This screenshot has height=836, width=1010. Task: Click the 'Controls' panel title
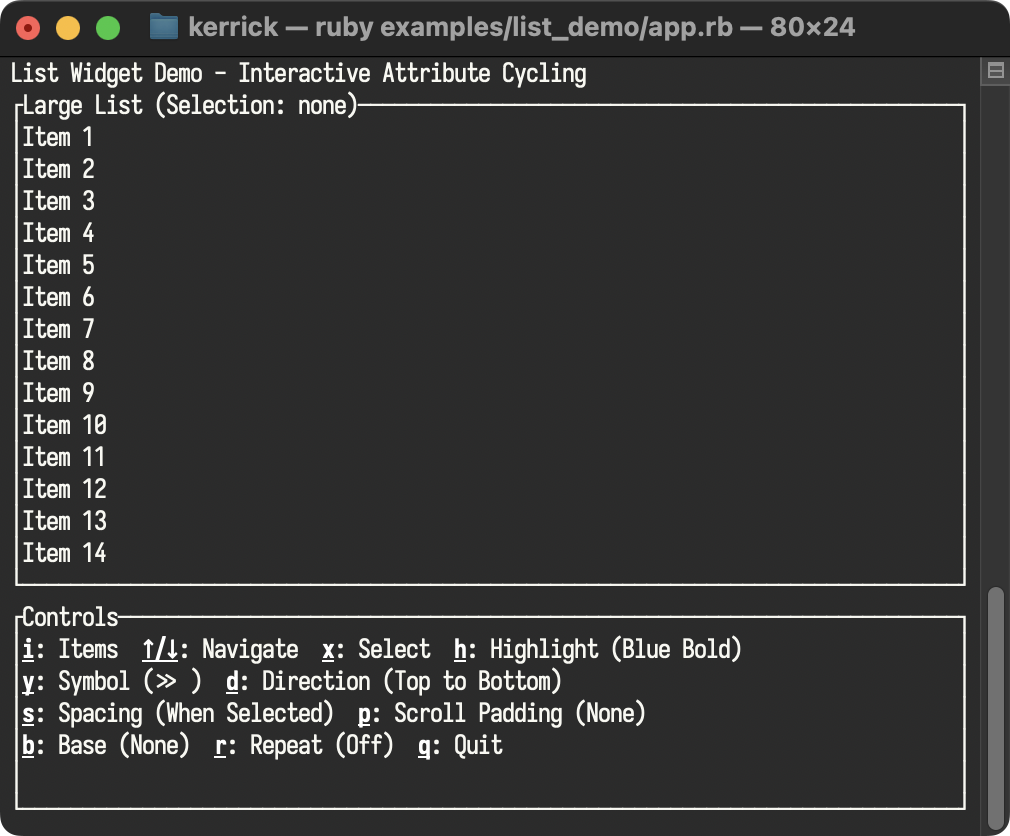70,617
